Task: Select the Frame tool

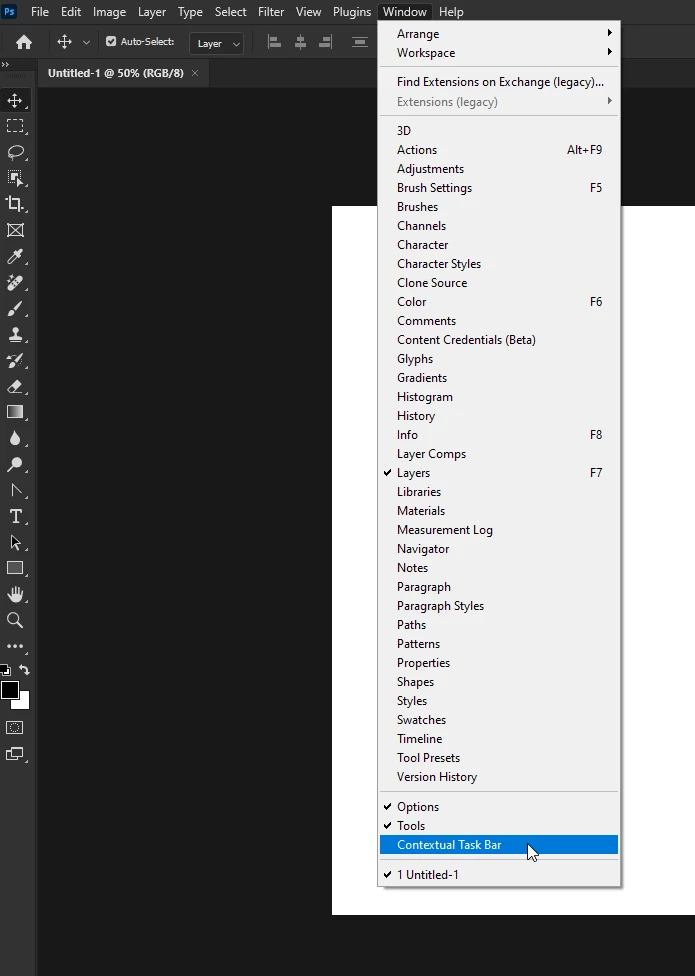Action: coord(15,230)
